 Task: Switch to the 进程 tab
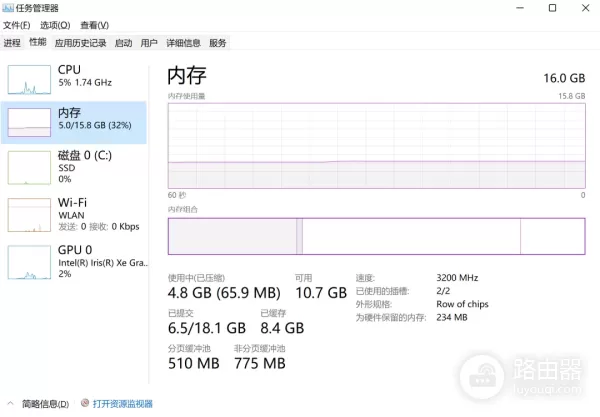pos(12,43)
